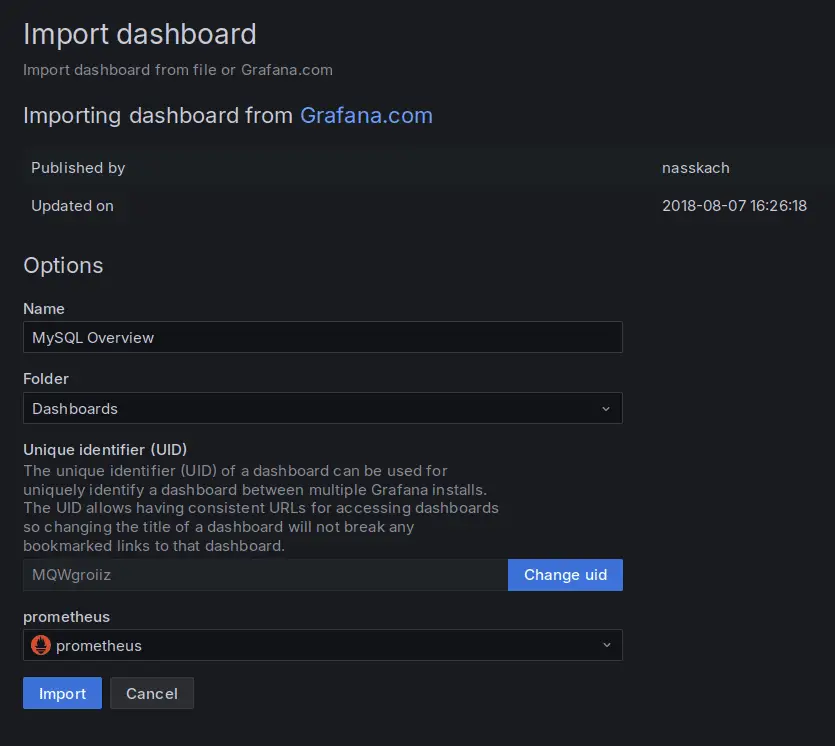Screen dimensions: 835x746
Task: Click the Import dashboard page heading
Action: (x=140, y=34)
